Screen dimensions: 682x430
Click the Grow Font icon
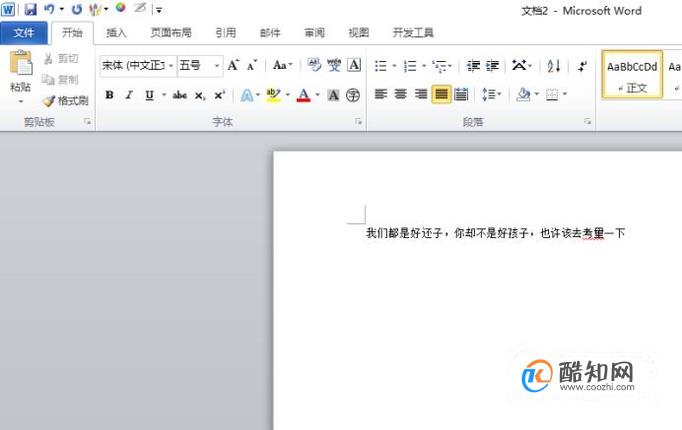tap(233, 65)
